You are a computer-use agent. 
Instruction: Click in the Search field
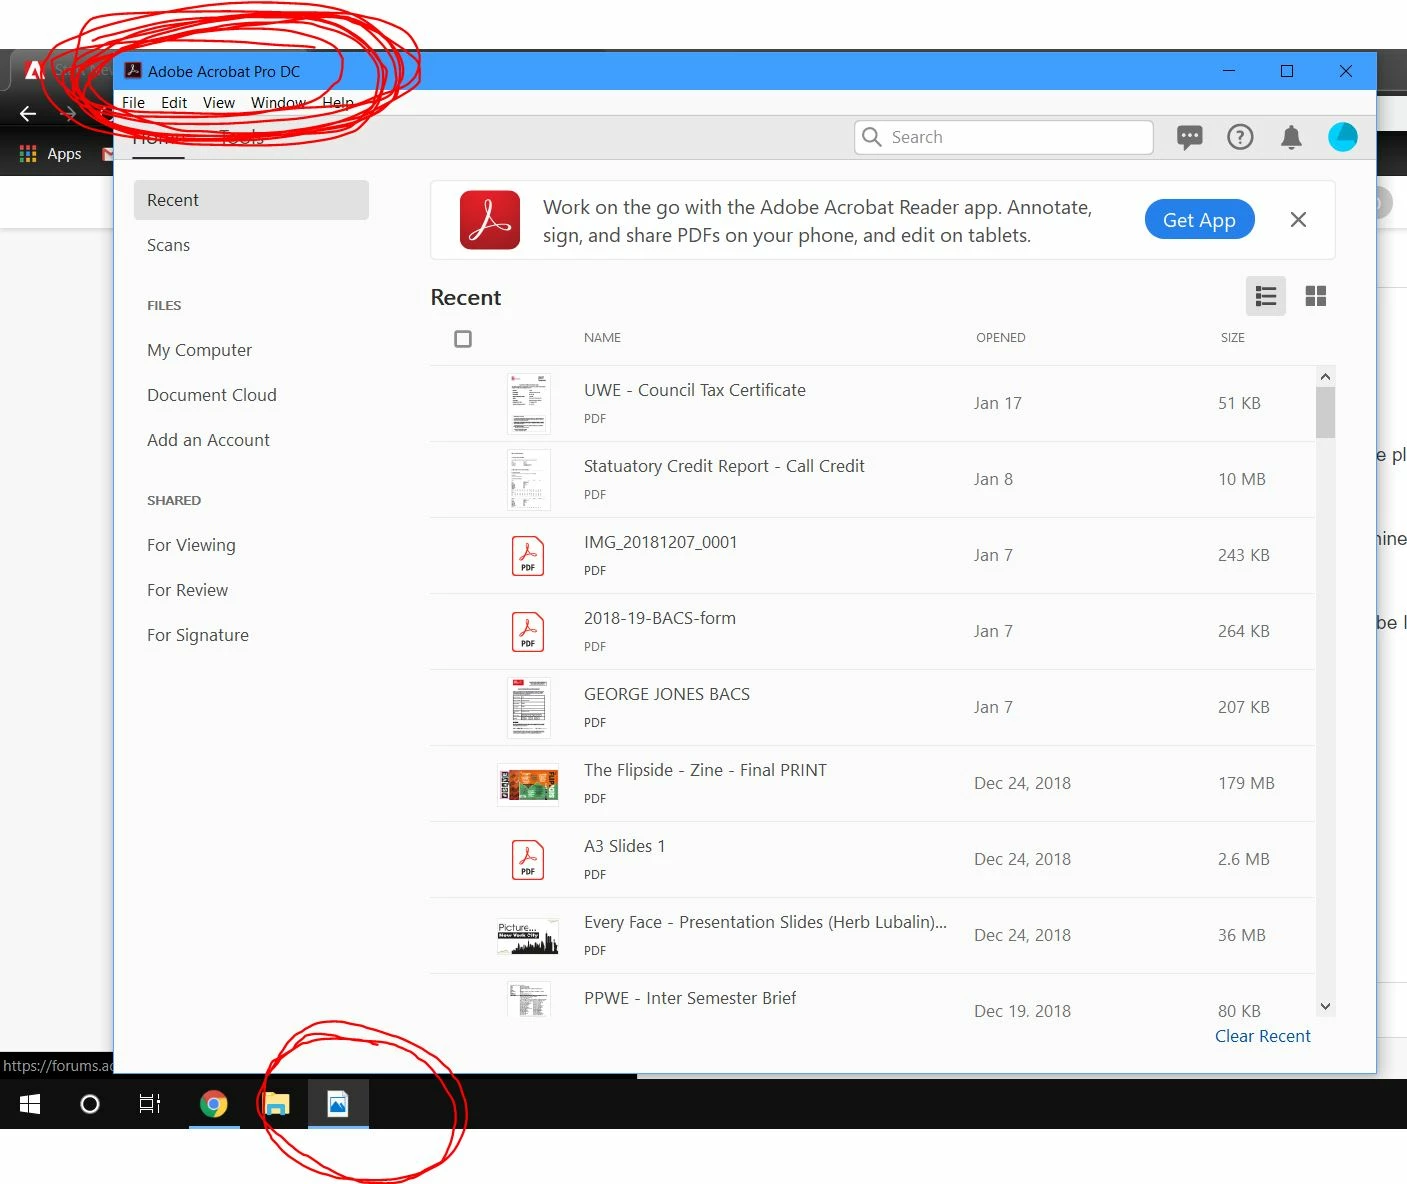pyautogui.click(x=1004, y=137)
